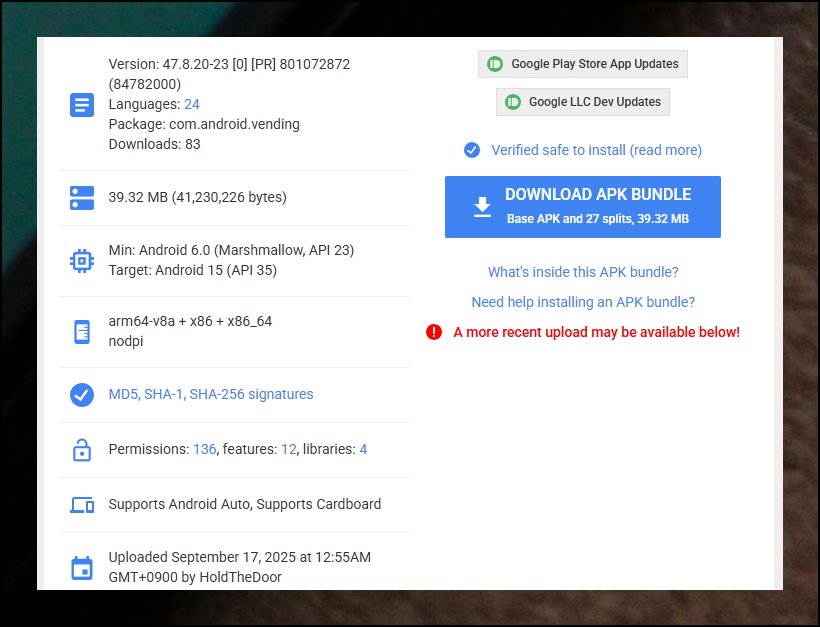The height and width of the screenshot is (627, 820).
Task: Click the features count 12 link
Action: [289, 449]
